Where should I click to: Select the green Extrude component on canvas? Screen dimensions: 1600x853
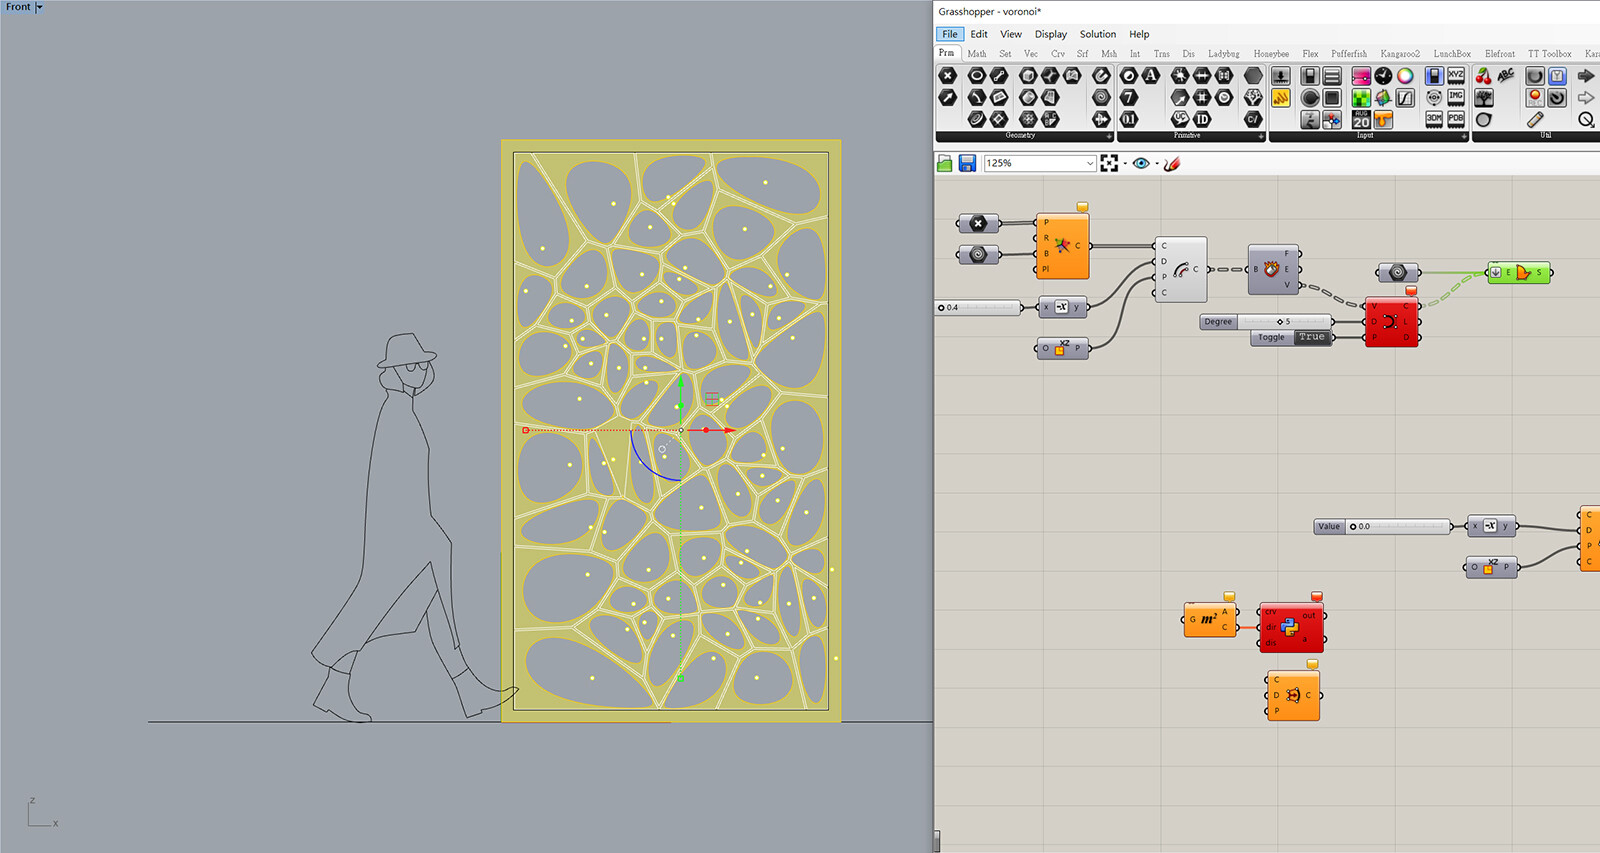1519,272
